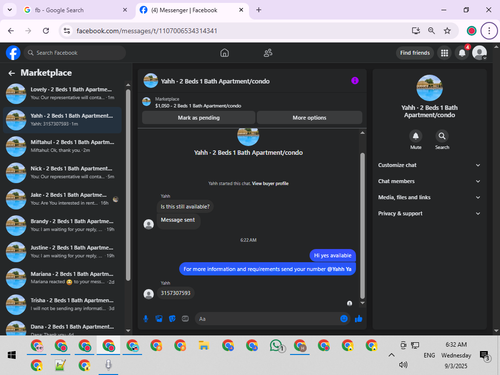Open the Facebook menu grid icon

(444, 53)
